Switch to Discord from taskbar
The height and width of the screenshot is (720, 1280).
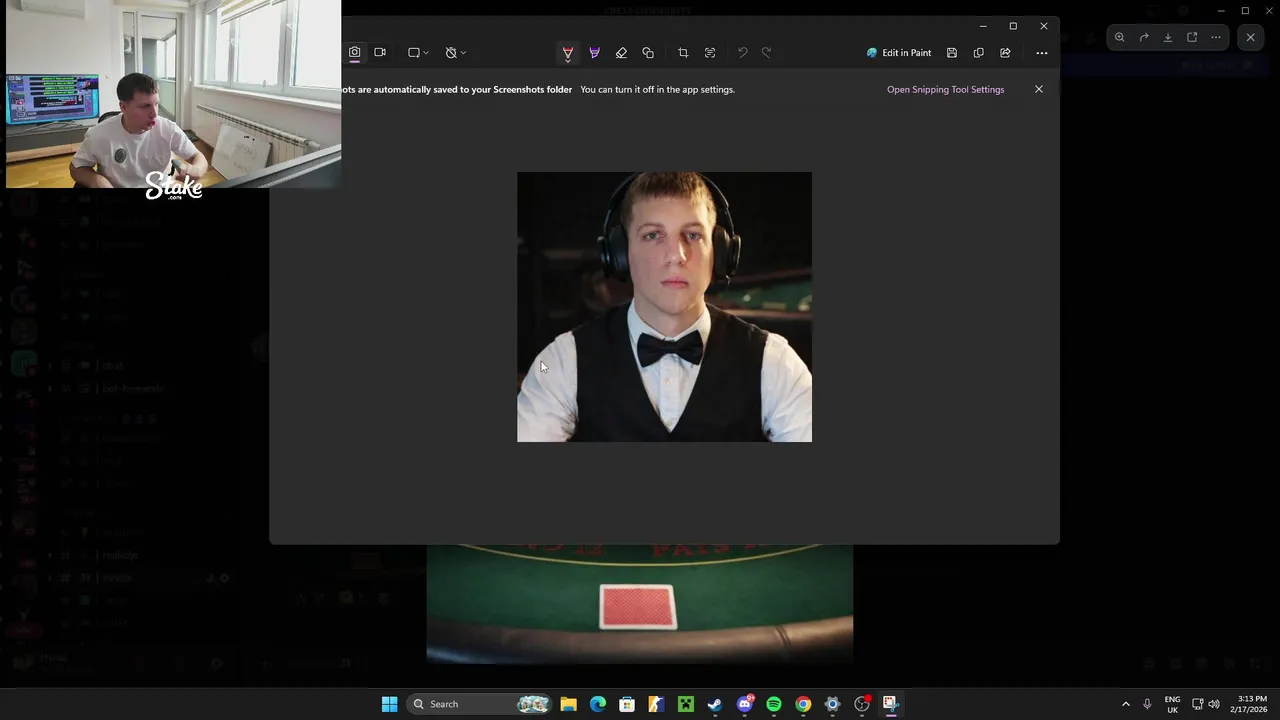coord(745,704)
